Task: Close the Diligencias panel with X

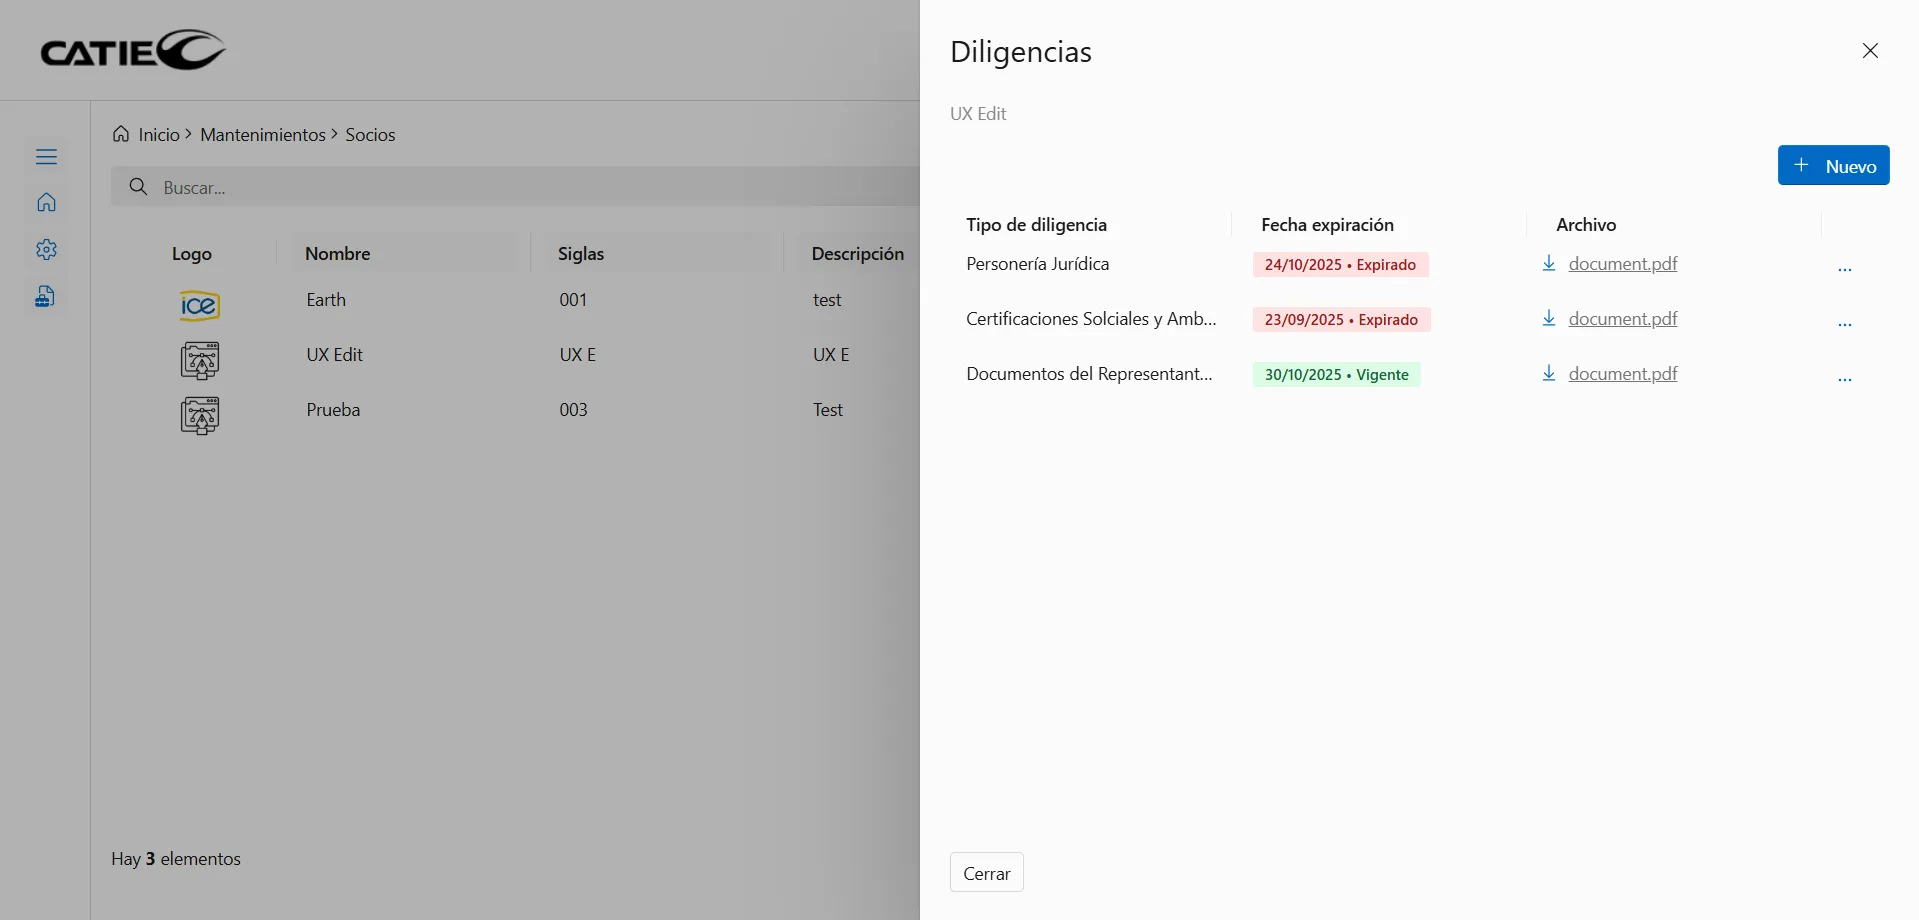Action: tap(1870, 51)
